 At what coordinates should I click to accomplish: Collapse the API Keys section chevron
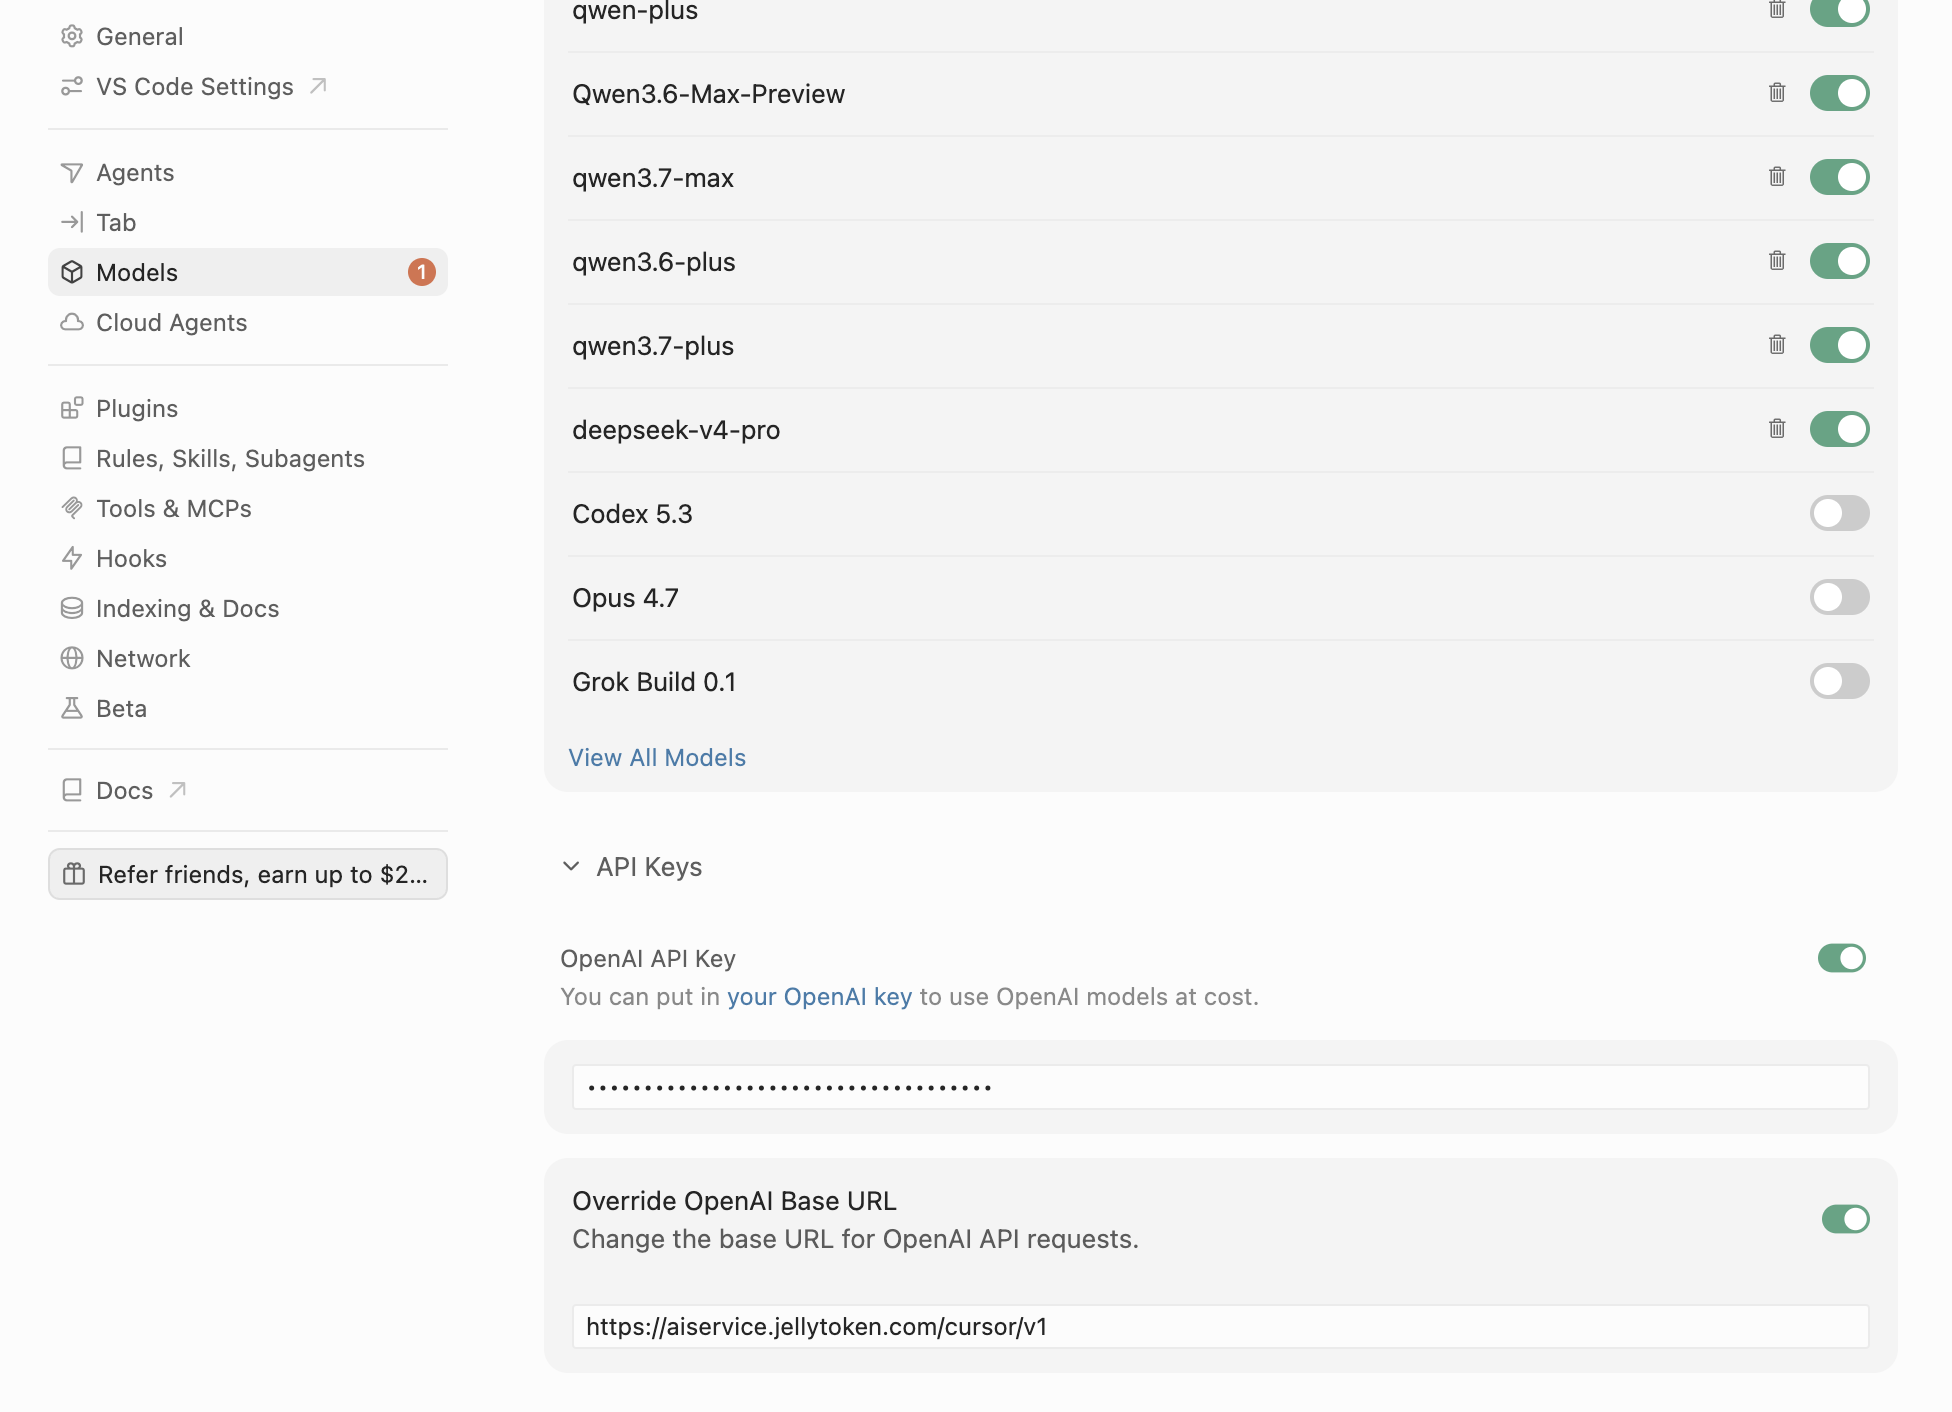[x=571, y=866]
